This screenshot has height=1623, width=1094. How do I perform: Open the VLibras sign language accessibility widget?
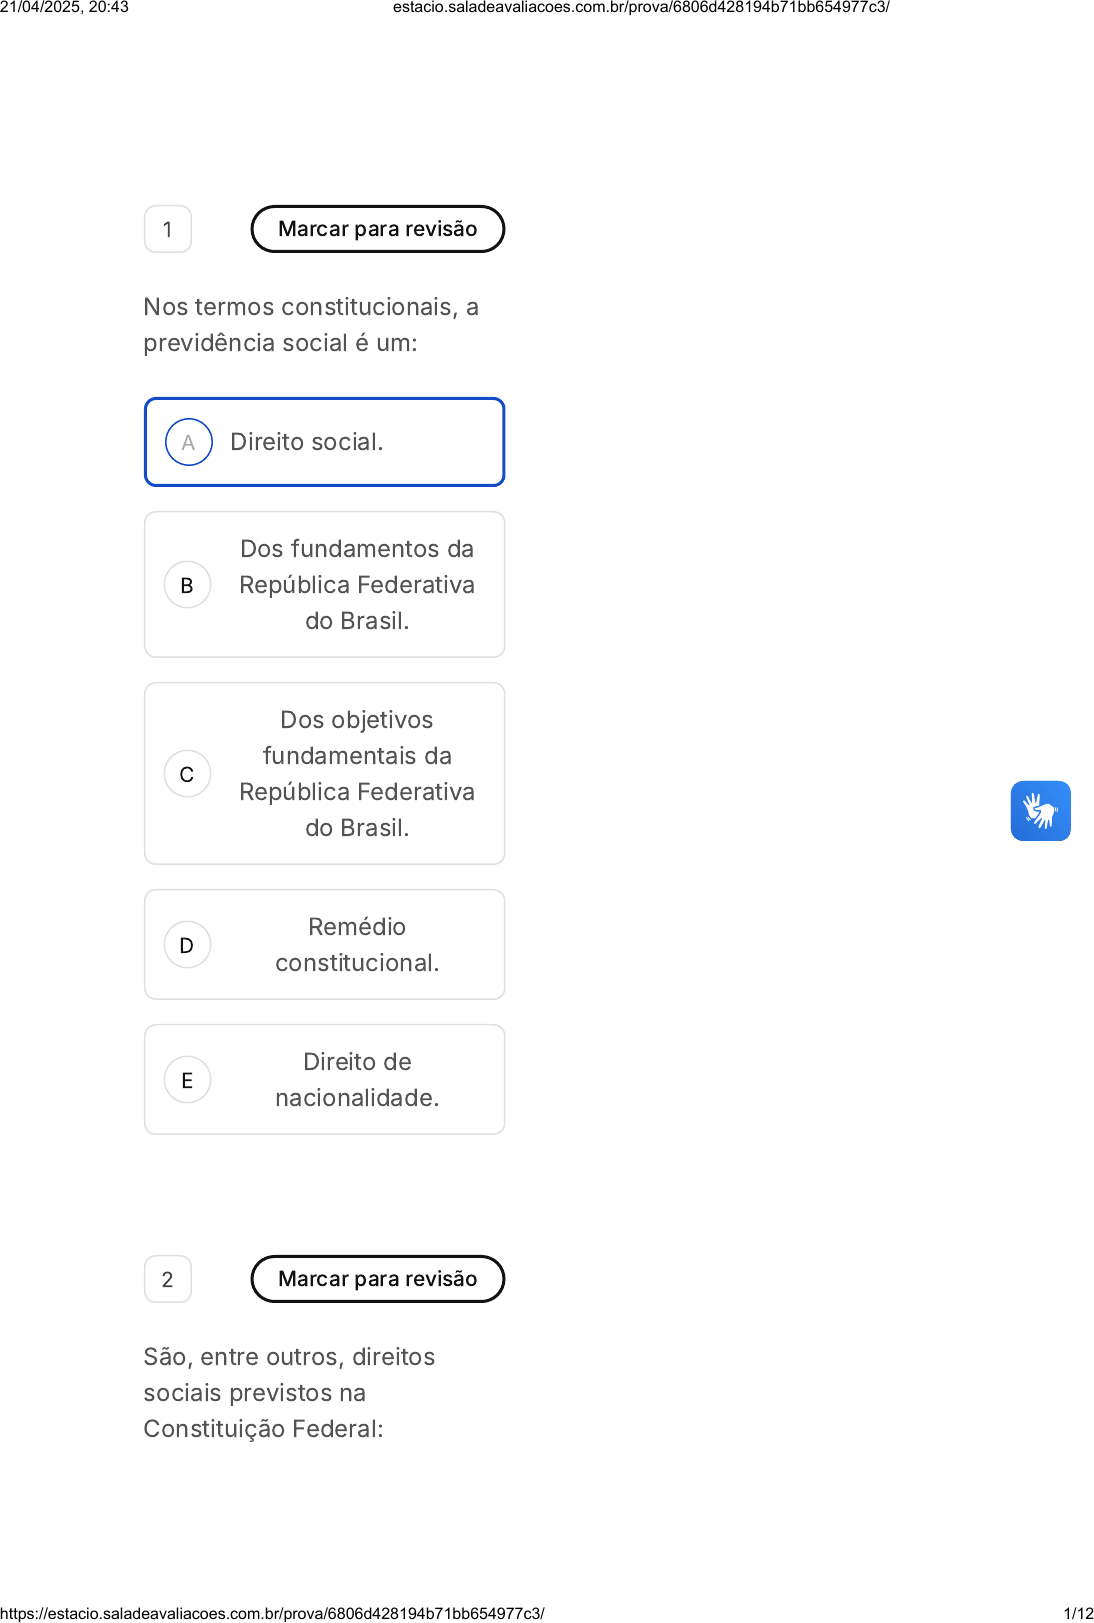1040,811
